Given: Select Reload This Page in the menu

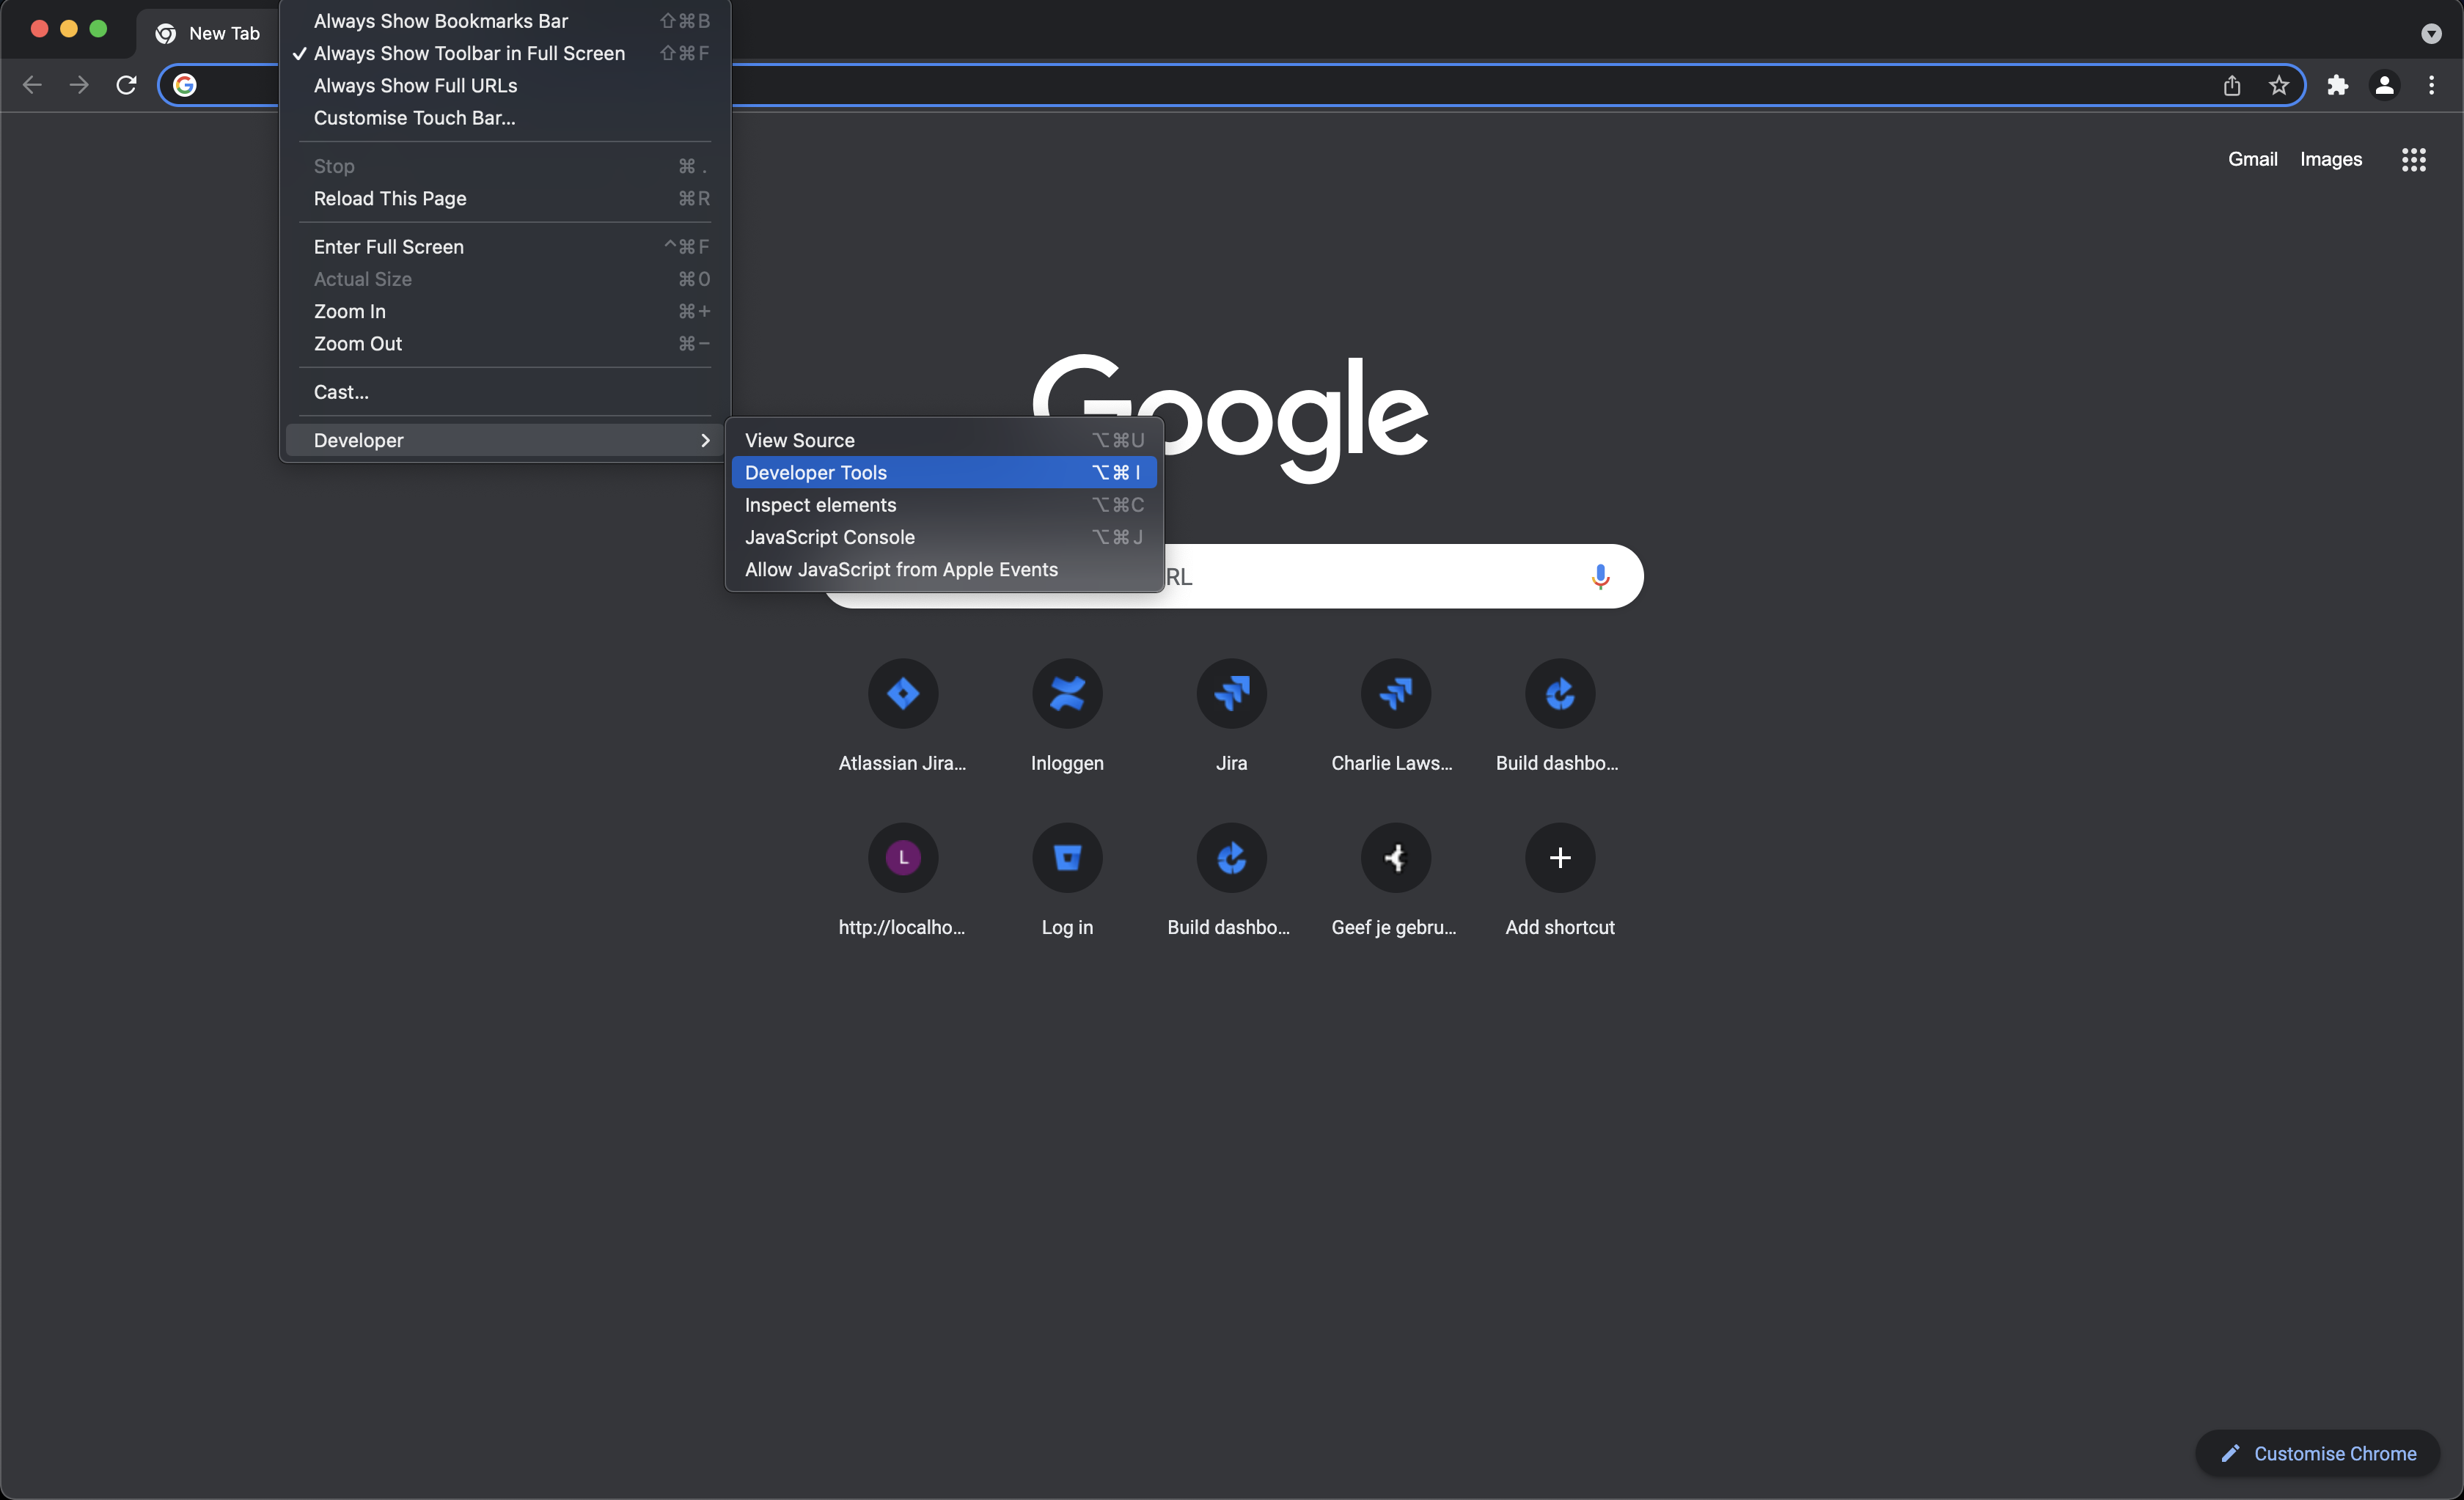Looking at the screenshot, I should click(x=505, y=198).
